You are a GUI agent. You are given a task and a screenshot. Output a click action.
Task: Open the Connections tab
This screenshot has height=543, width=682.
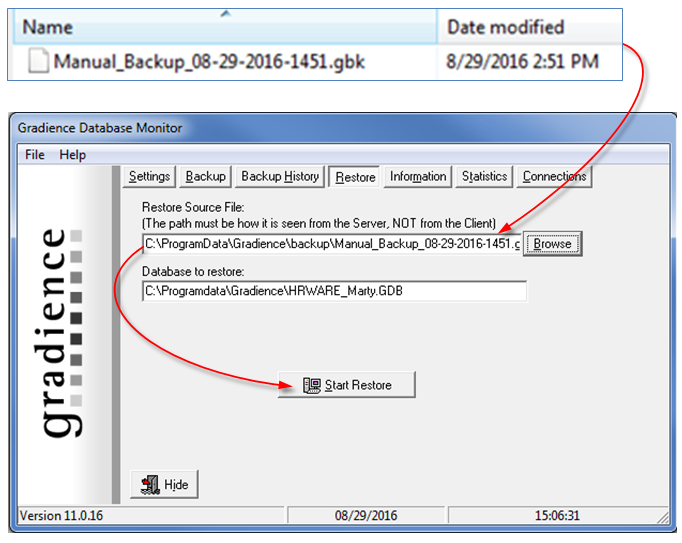[x=554, y=177]
